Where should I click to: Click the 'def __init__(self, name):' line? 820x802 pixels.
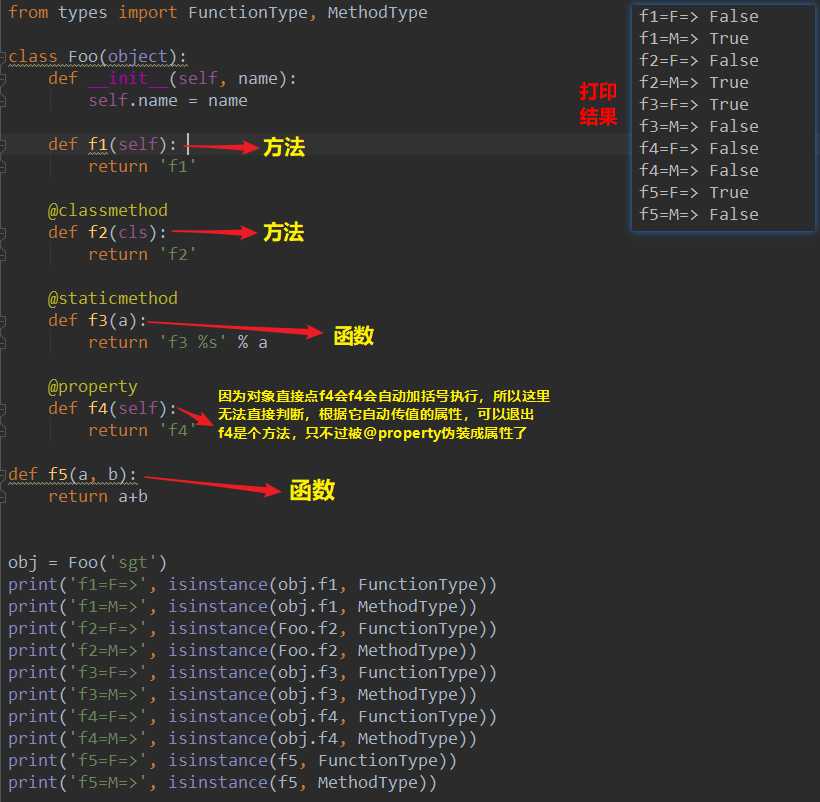[x=172, y=78]
